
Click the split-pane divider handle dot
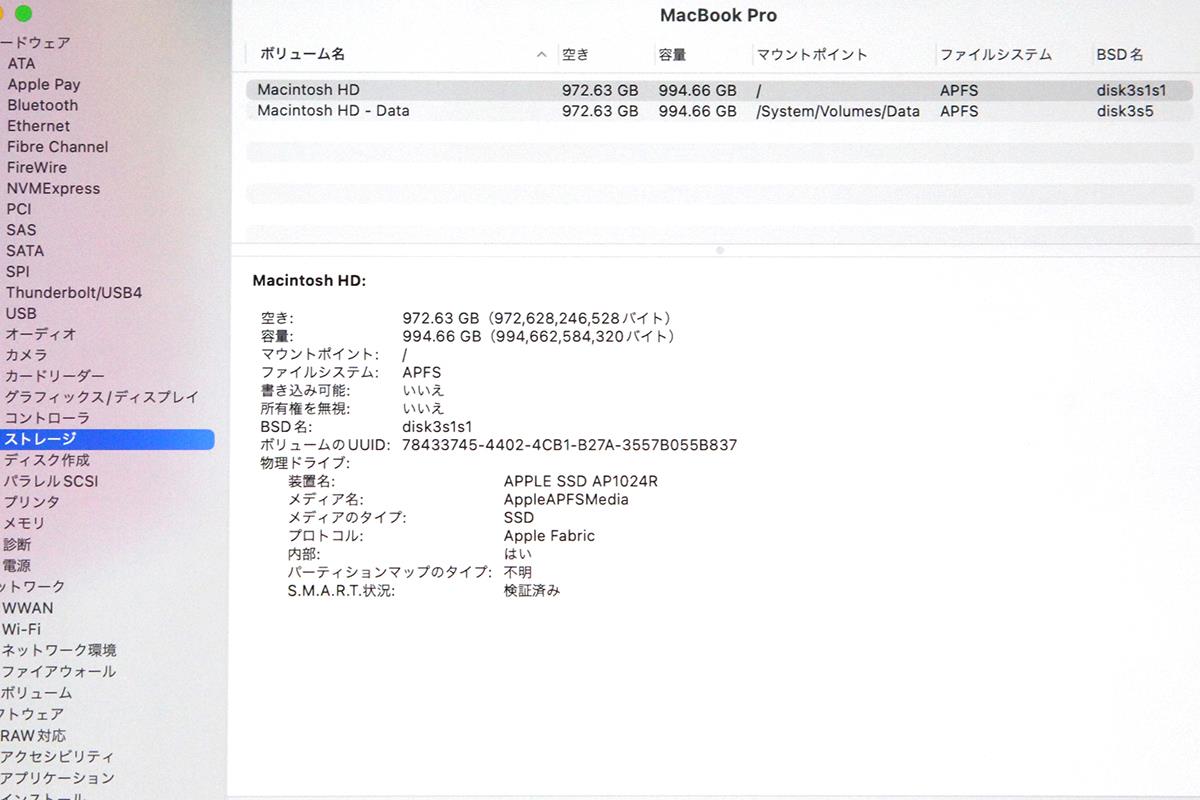pyautogui.click(x=719, y=250)
